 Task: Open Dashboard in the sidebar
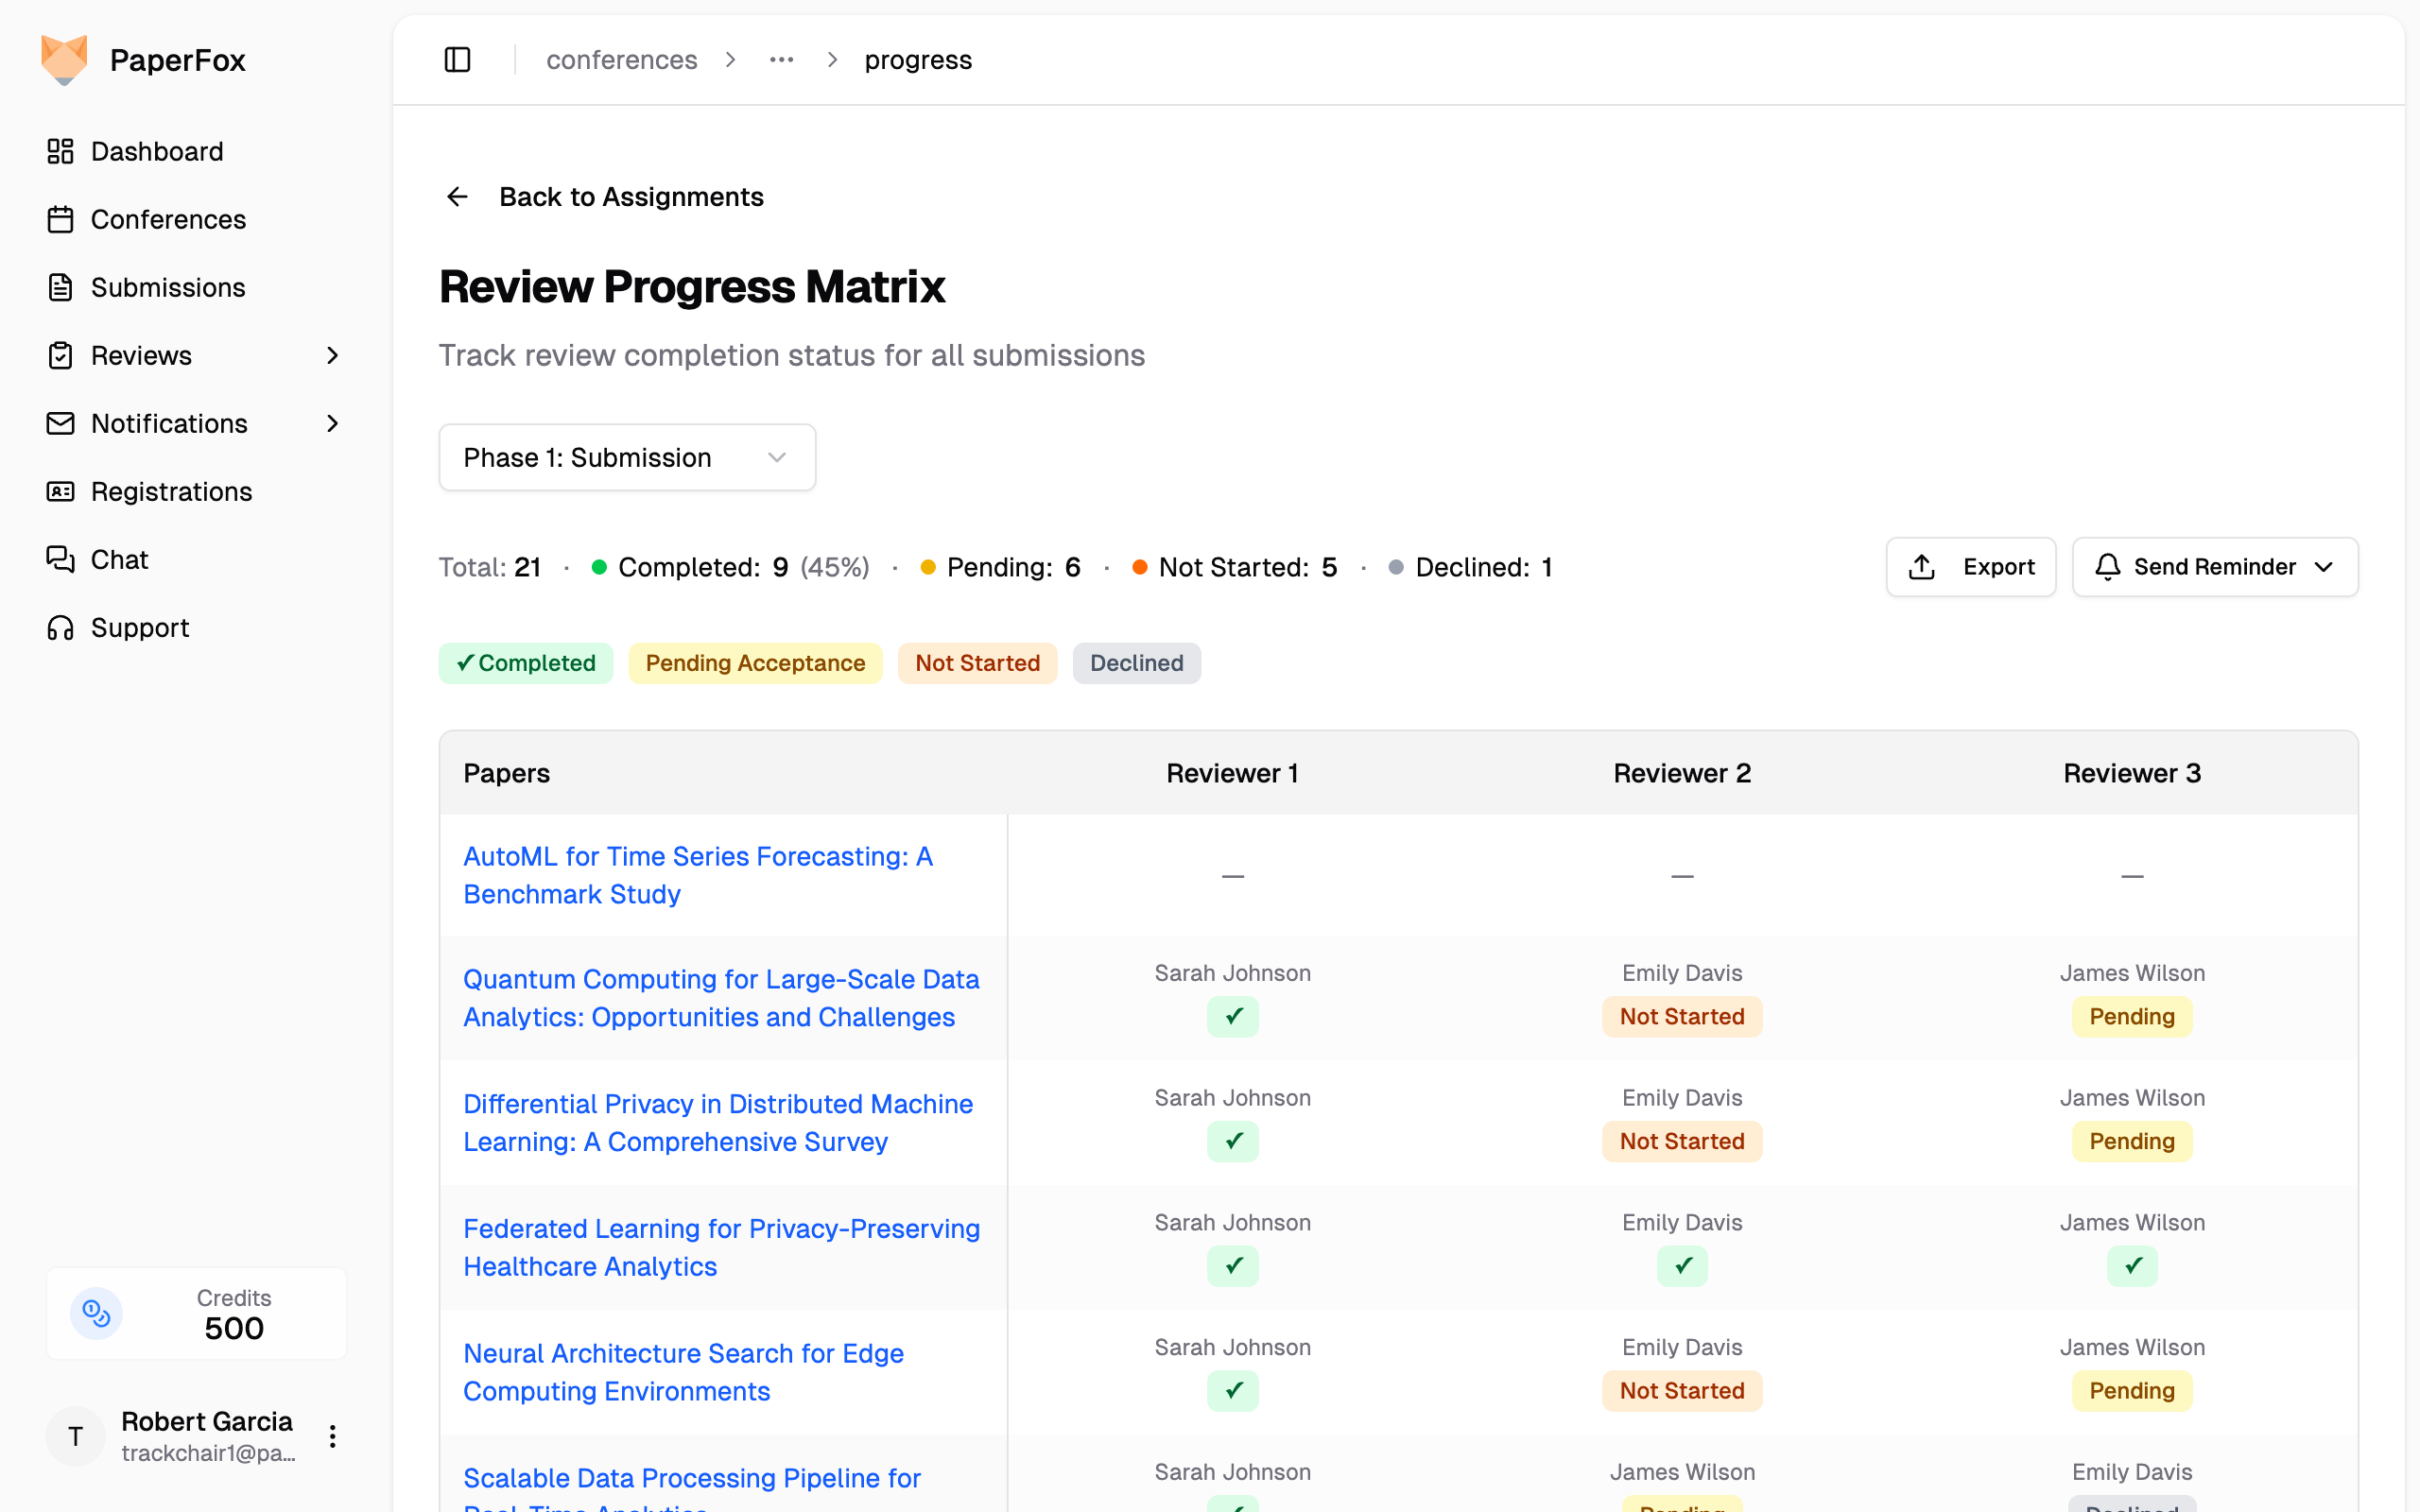pos(157,151)
